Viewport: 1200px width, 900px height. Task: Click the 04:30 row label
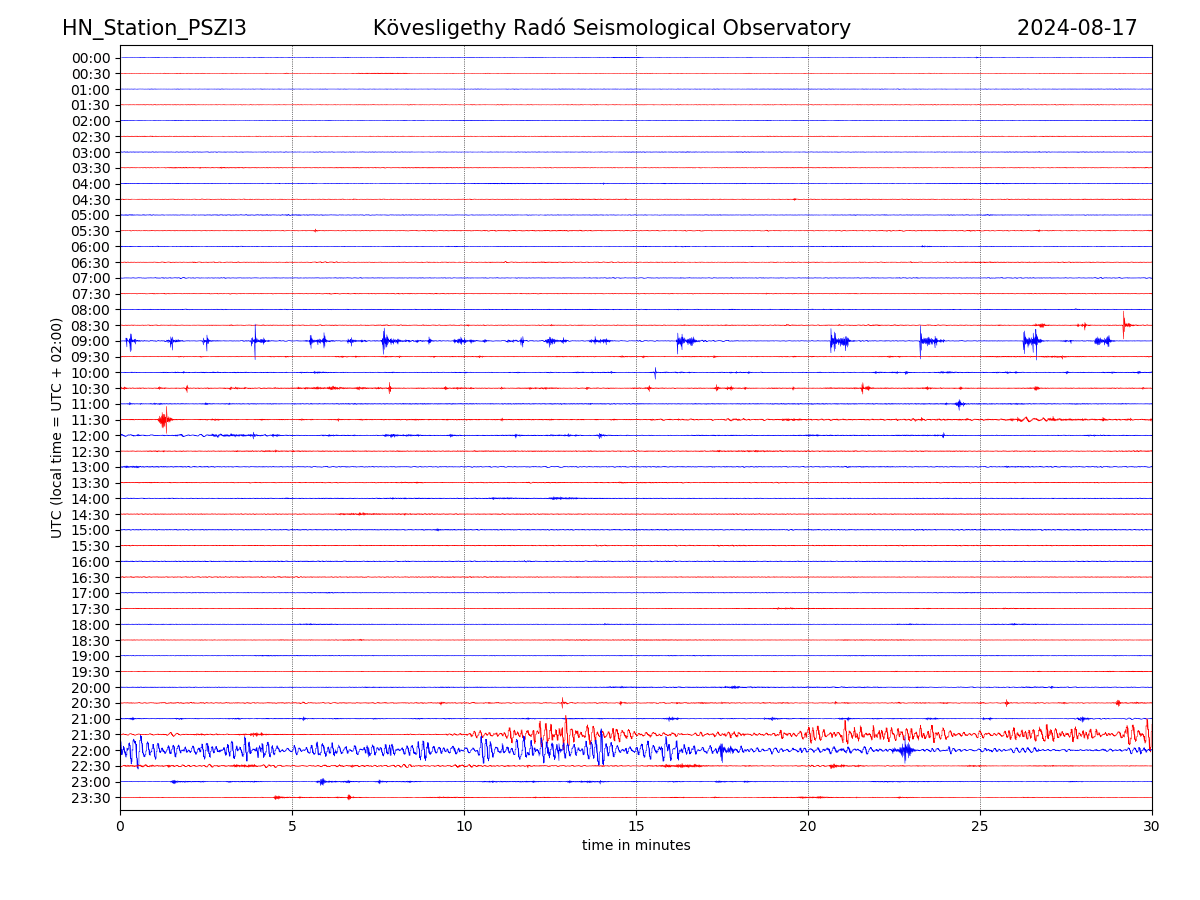coord(91,199)
